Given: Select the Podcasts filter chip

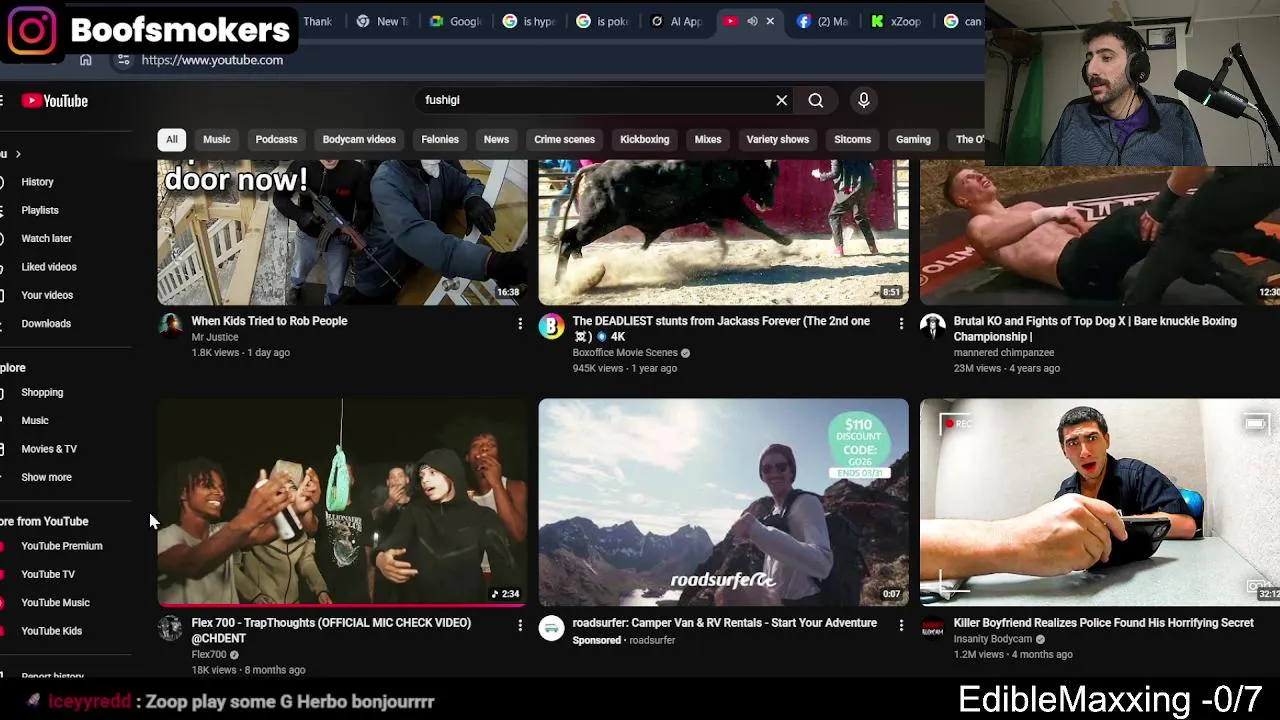Looking at the screenshot, I should click(x=276, y=140).
